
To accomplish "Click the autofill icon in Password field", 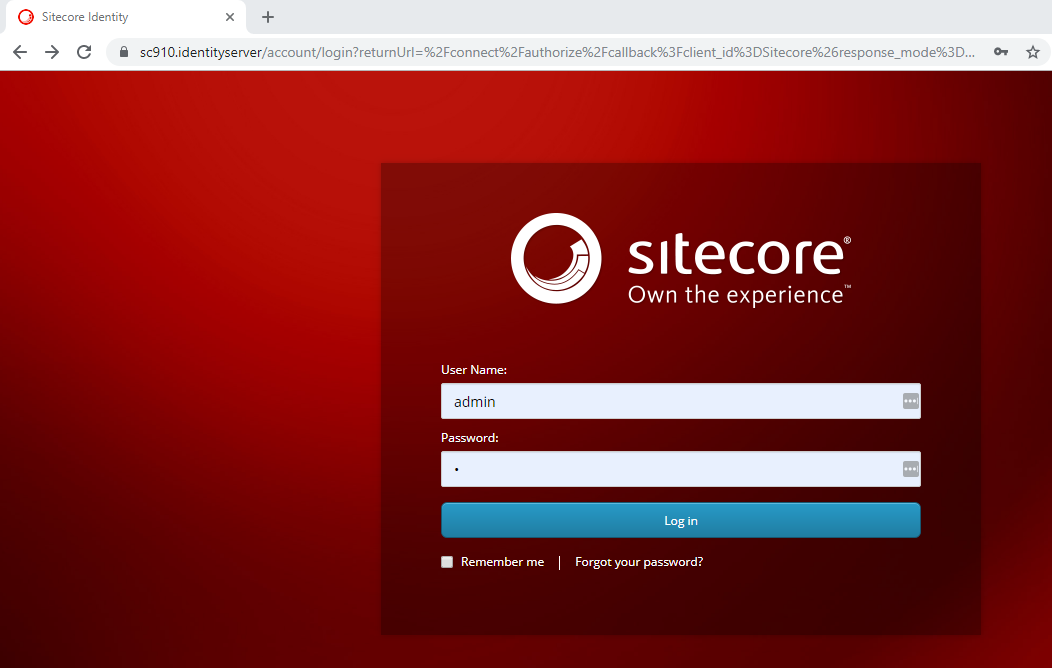I will 910,468.
